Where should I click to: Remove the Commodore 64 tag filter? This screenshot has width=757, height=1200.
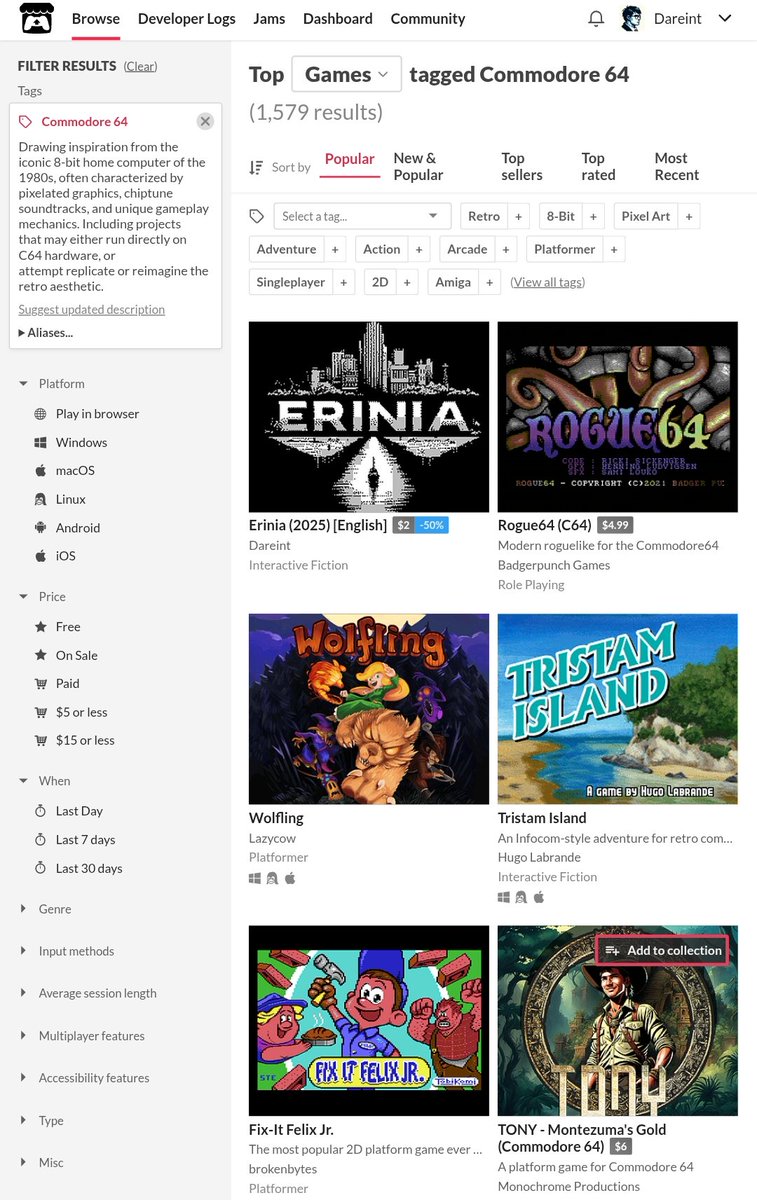click(x=205, y=121)
